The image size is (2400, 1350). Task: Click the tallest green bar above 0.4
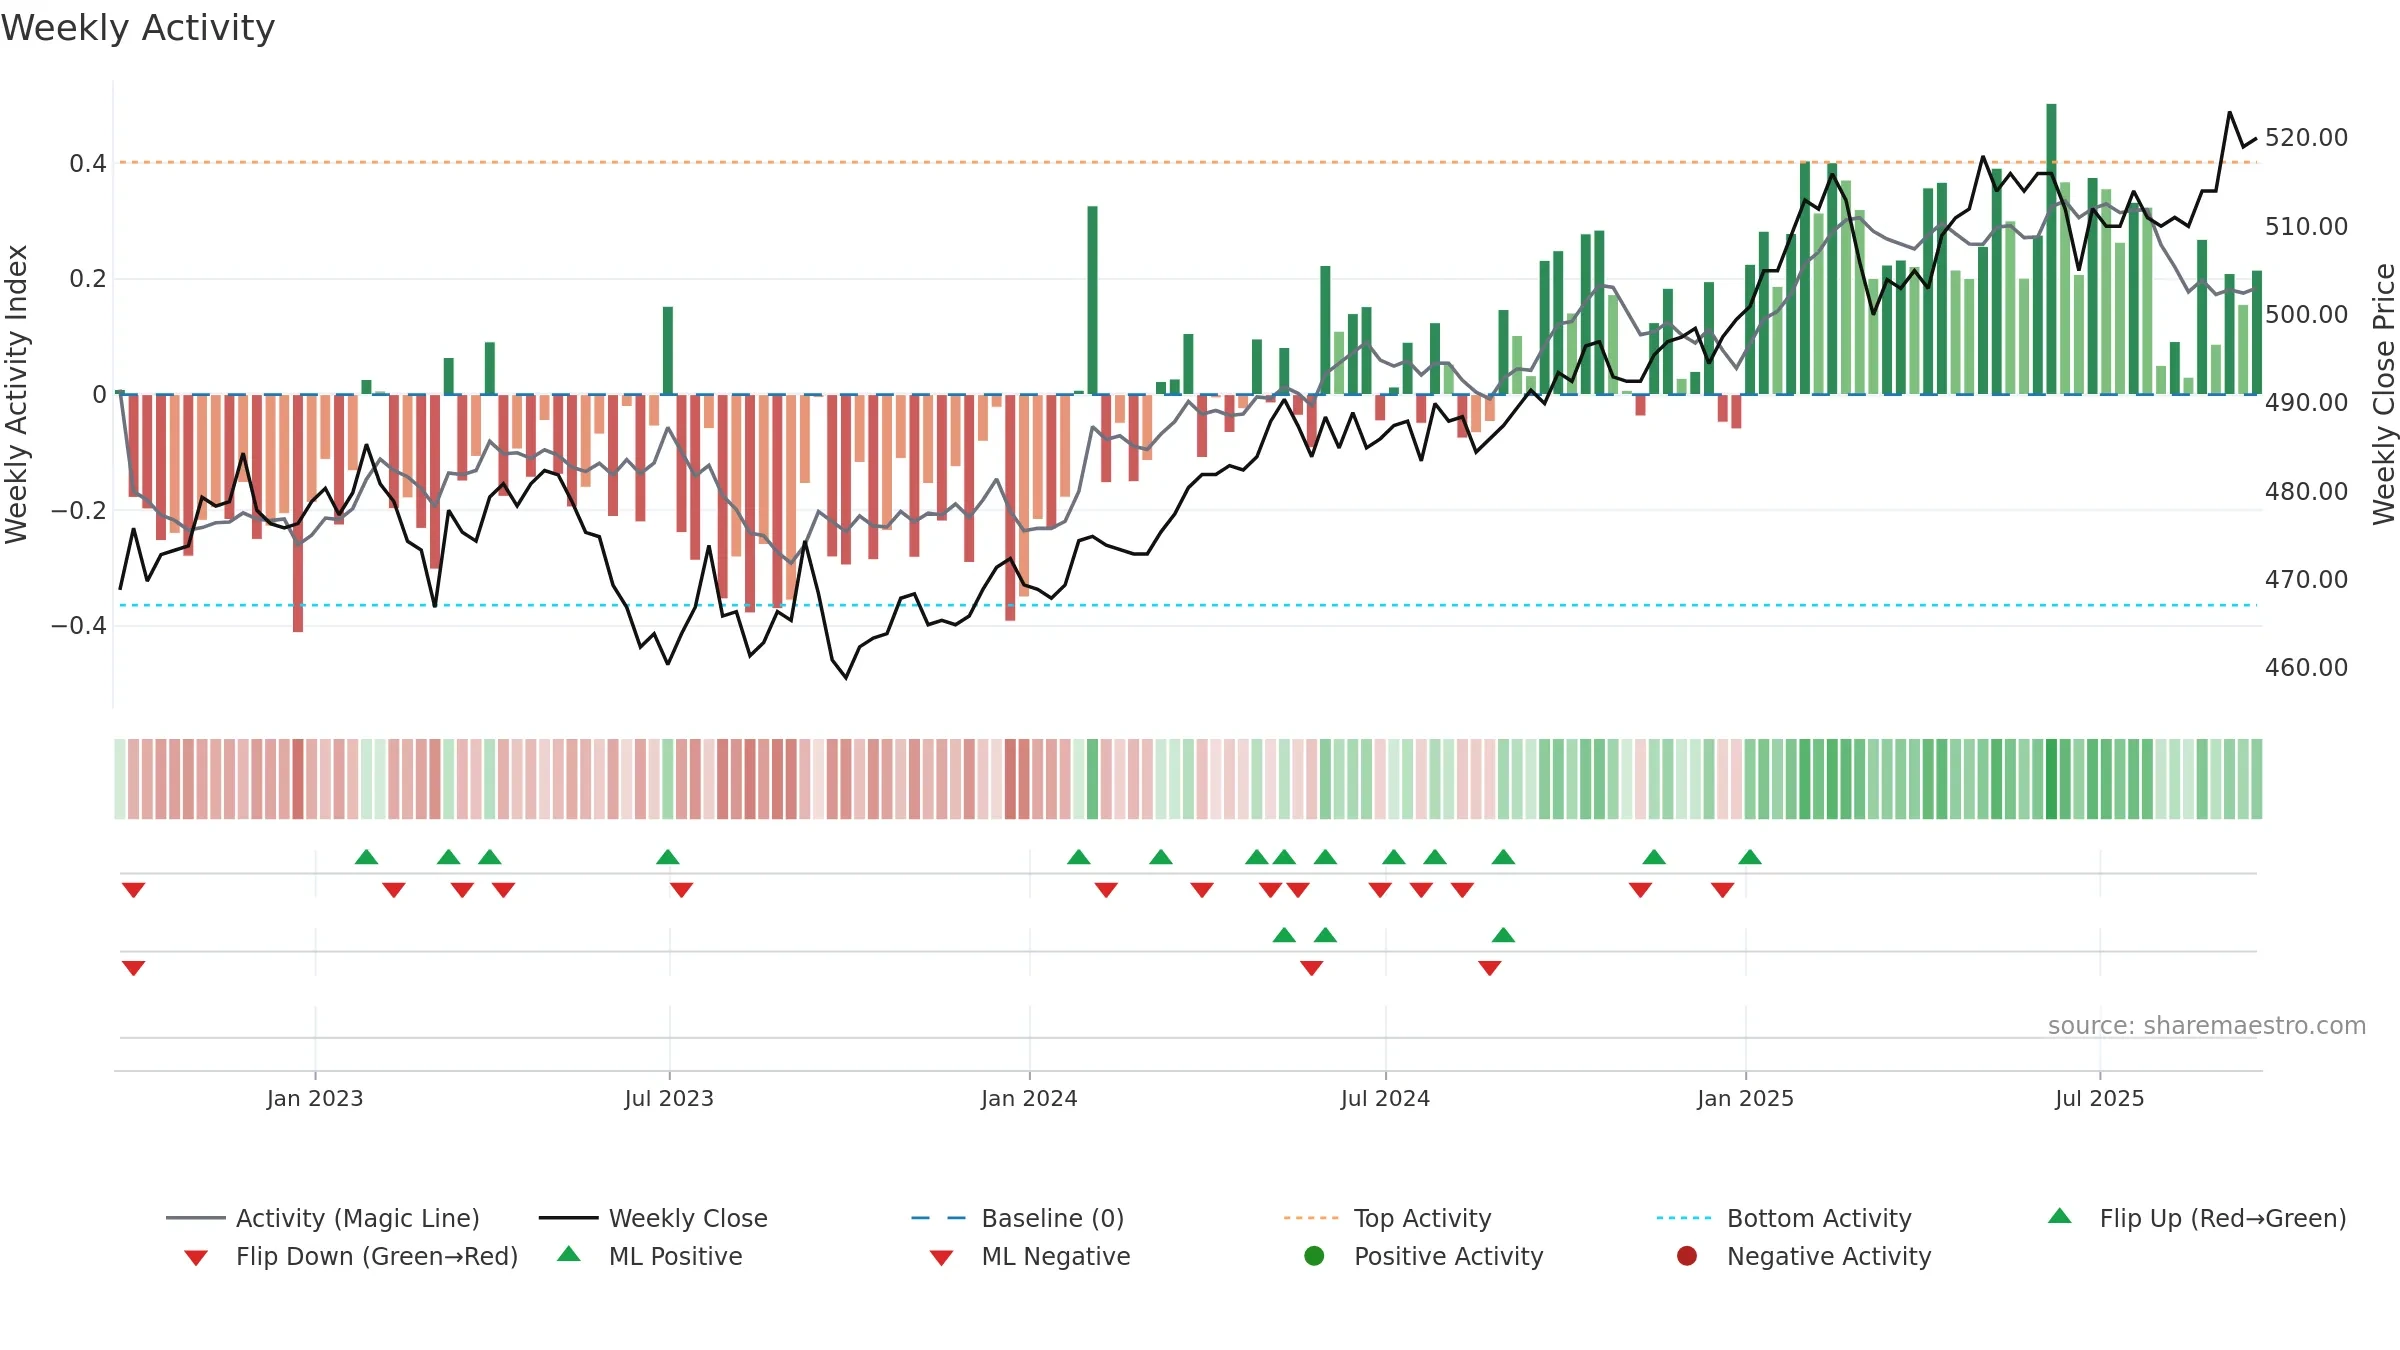pos(2051,249)
